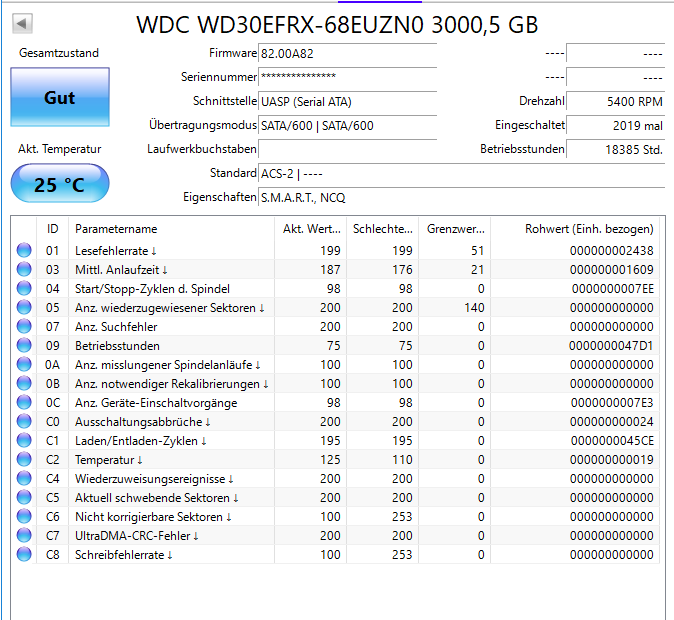Click status orb for Mittl. Anlaufzeit row
The image size is (674, 620).
tap(24, 269)
